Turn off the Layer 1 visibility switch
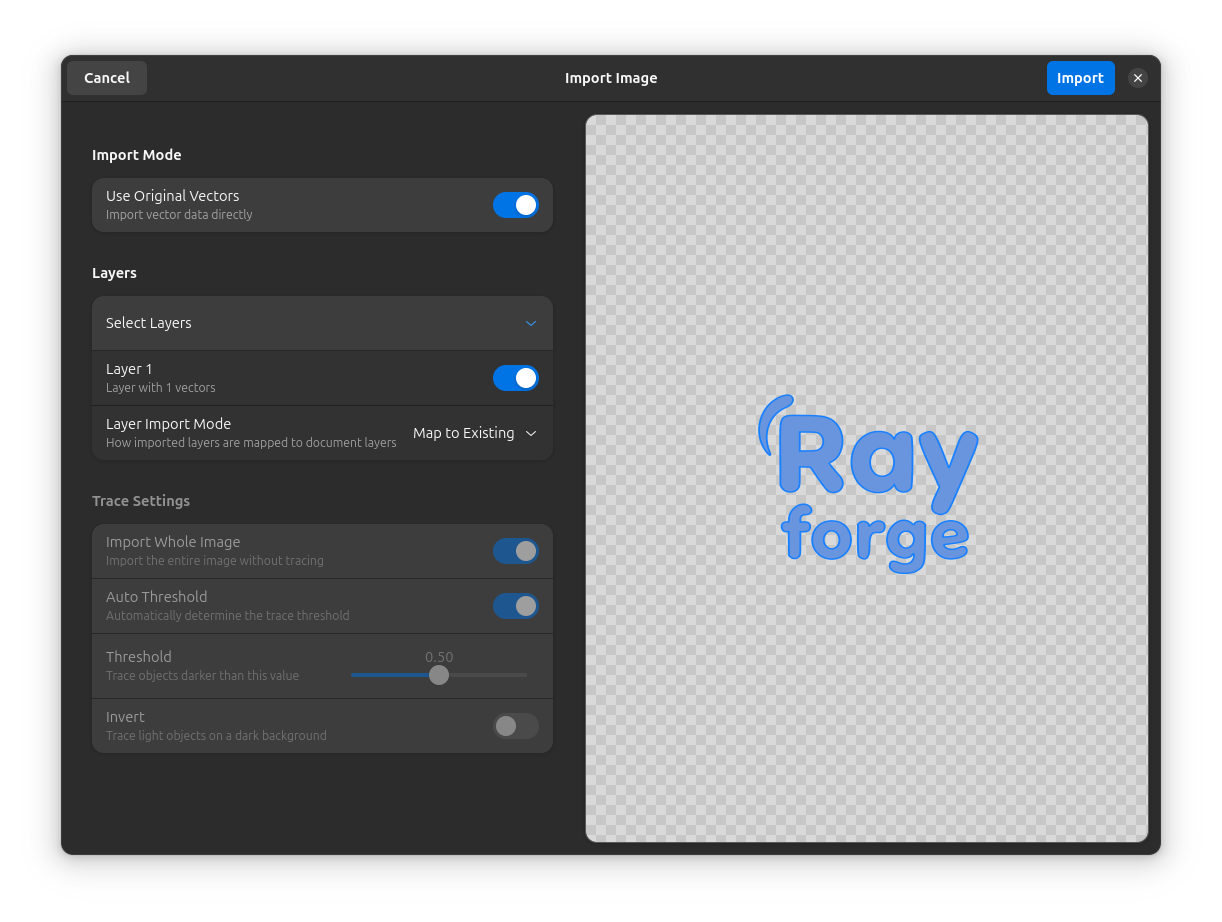The height and width of the screenshot is (922, 1222). coord(516,377)
